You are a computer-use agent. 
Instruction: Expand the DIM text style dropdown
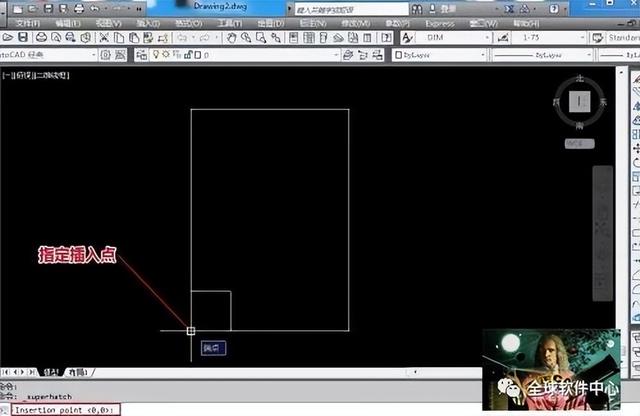click(x=487, y=38)
